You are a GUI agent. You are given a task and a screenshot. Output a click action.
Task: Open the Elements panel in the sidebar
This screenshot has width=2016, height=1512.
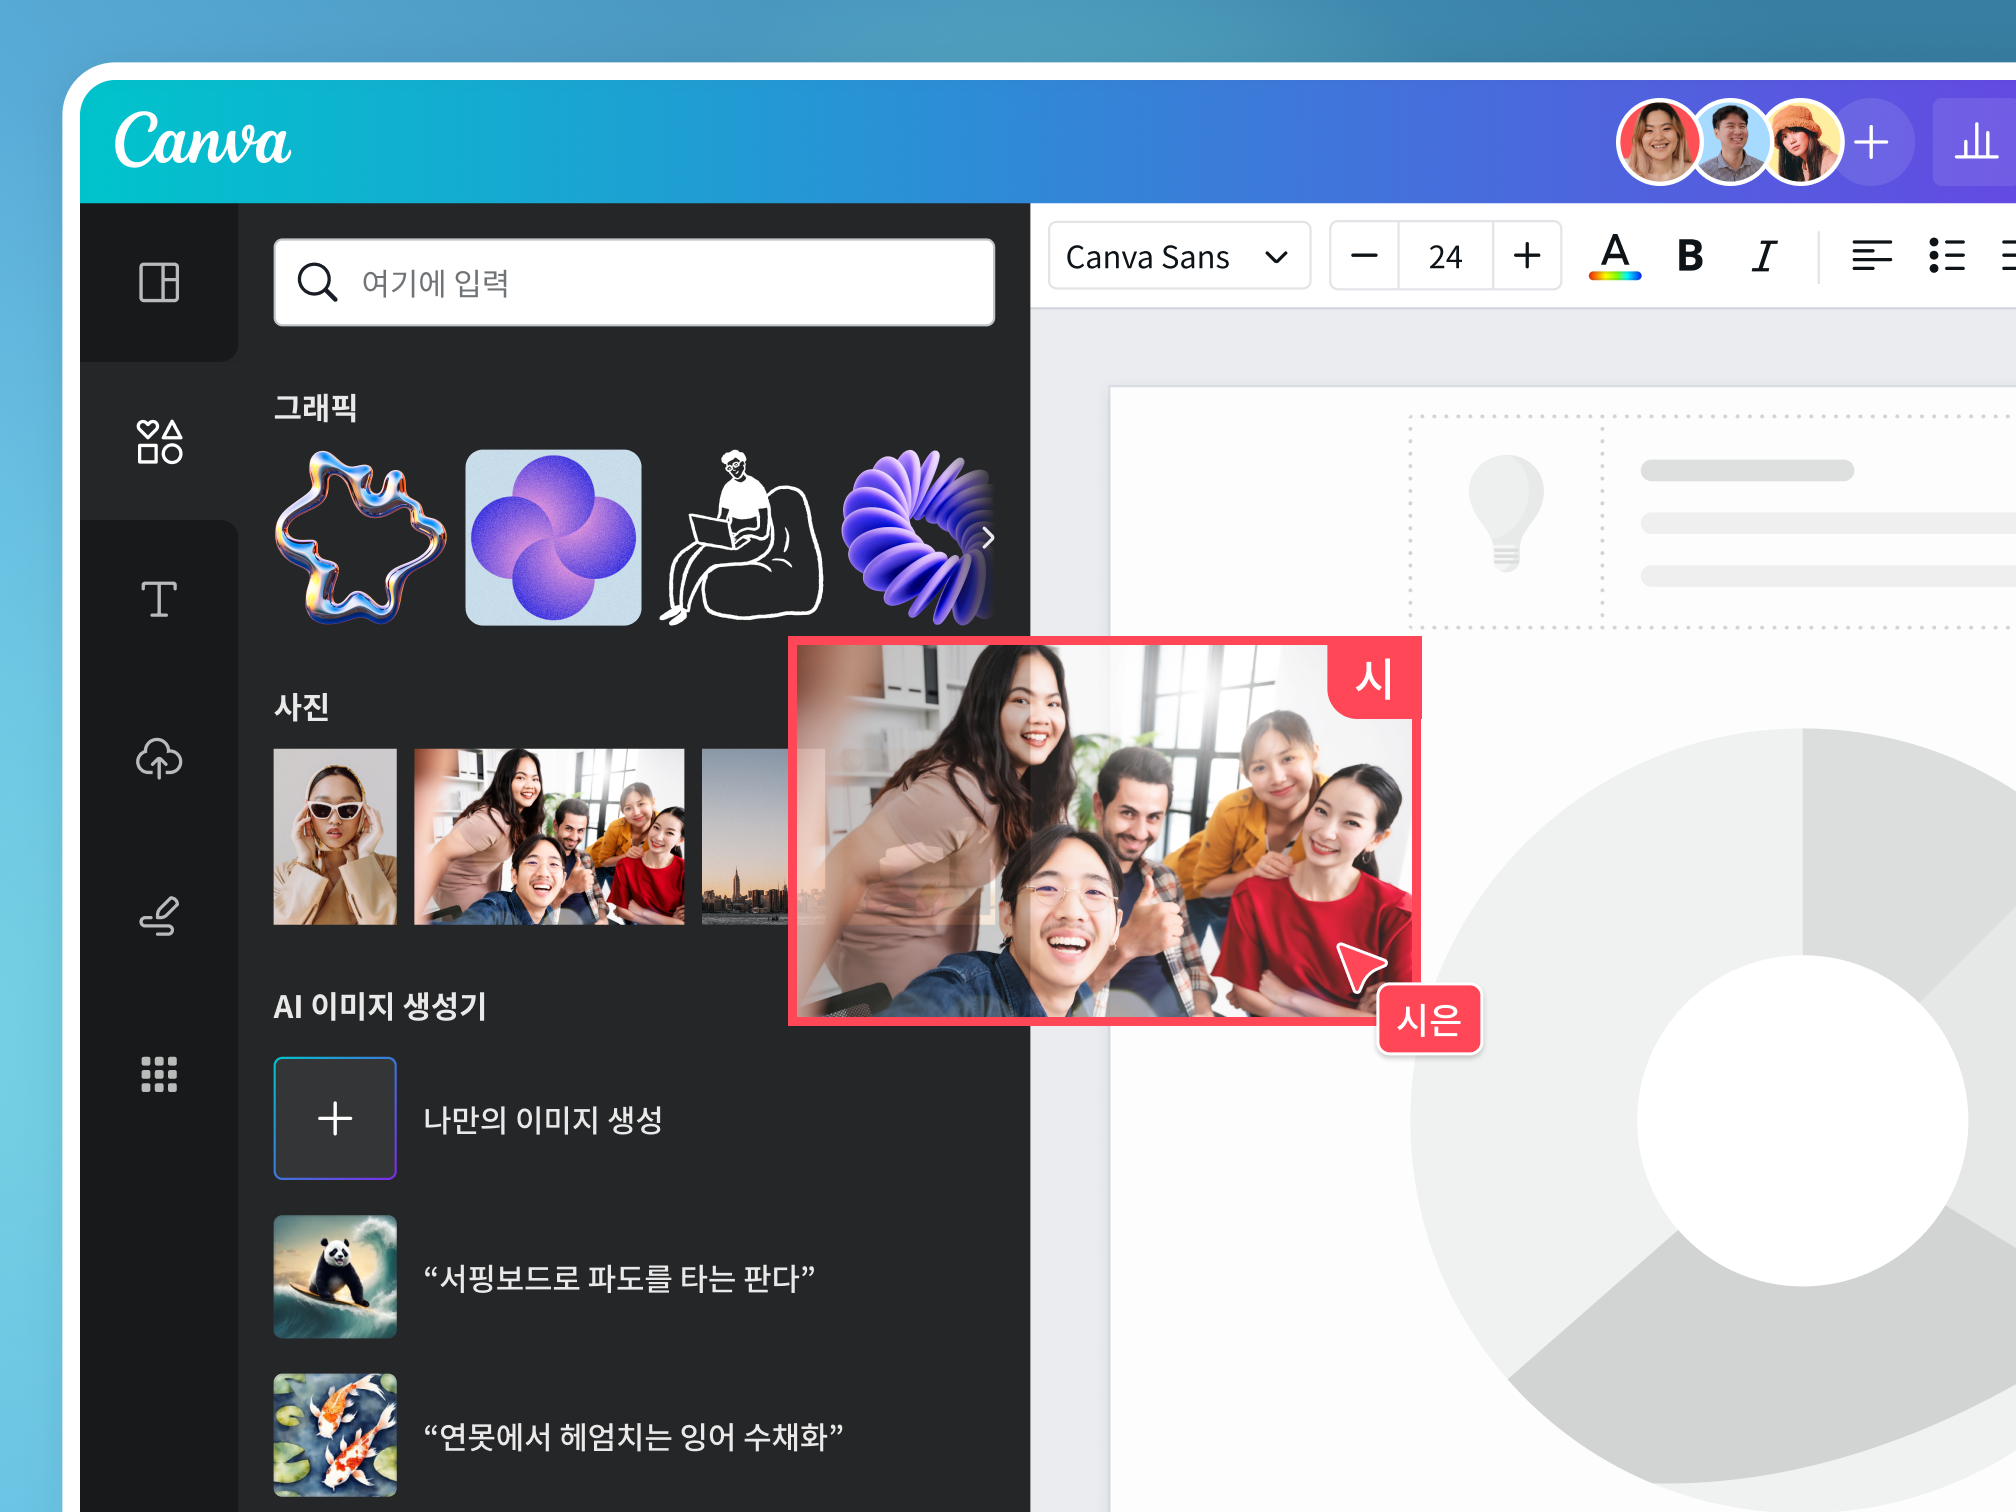click(159, 441)
